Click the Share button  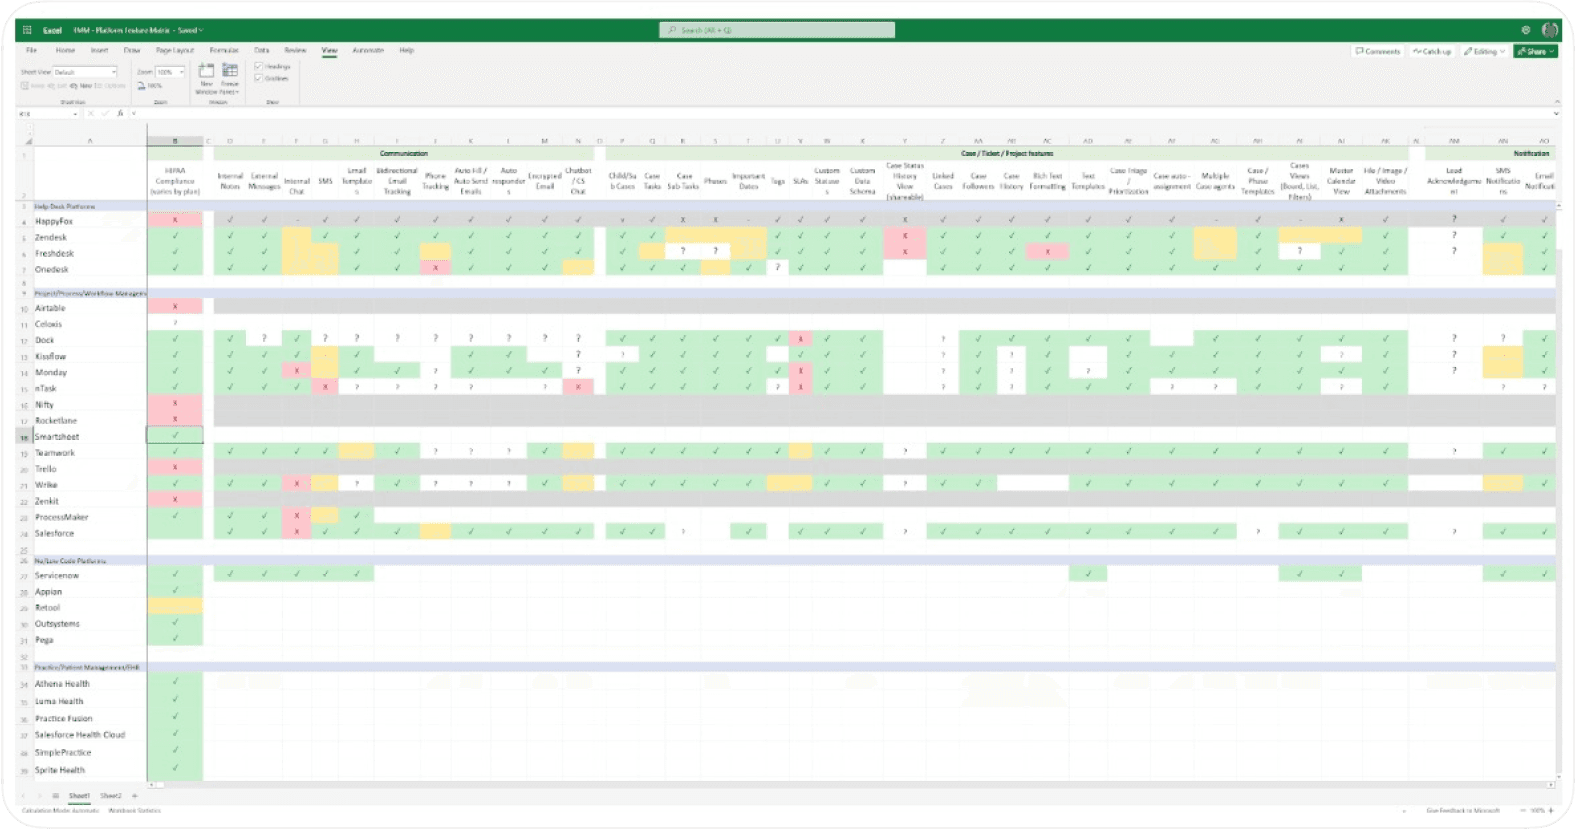pos(1535,51)
